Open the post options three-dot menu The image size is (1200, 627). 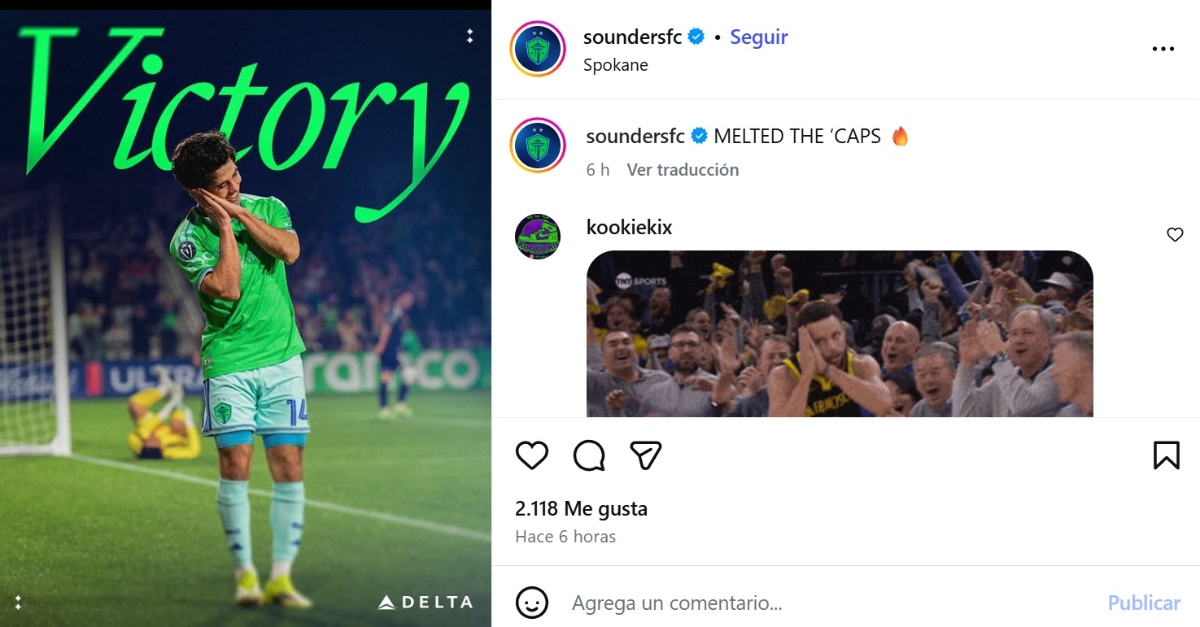click(1163, 48)
